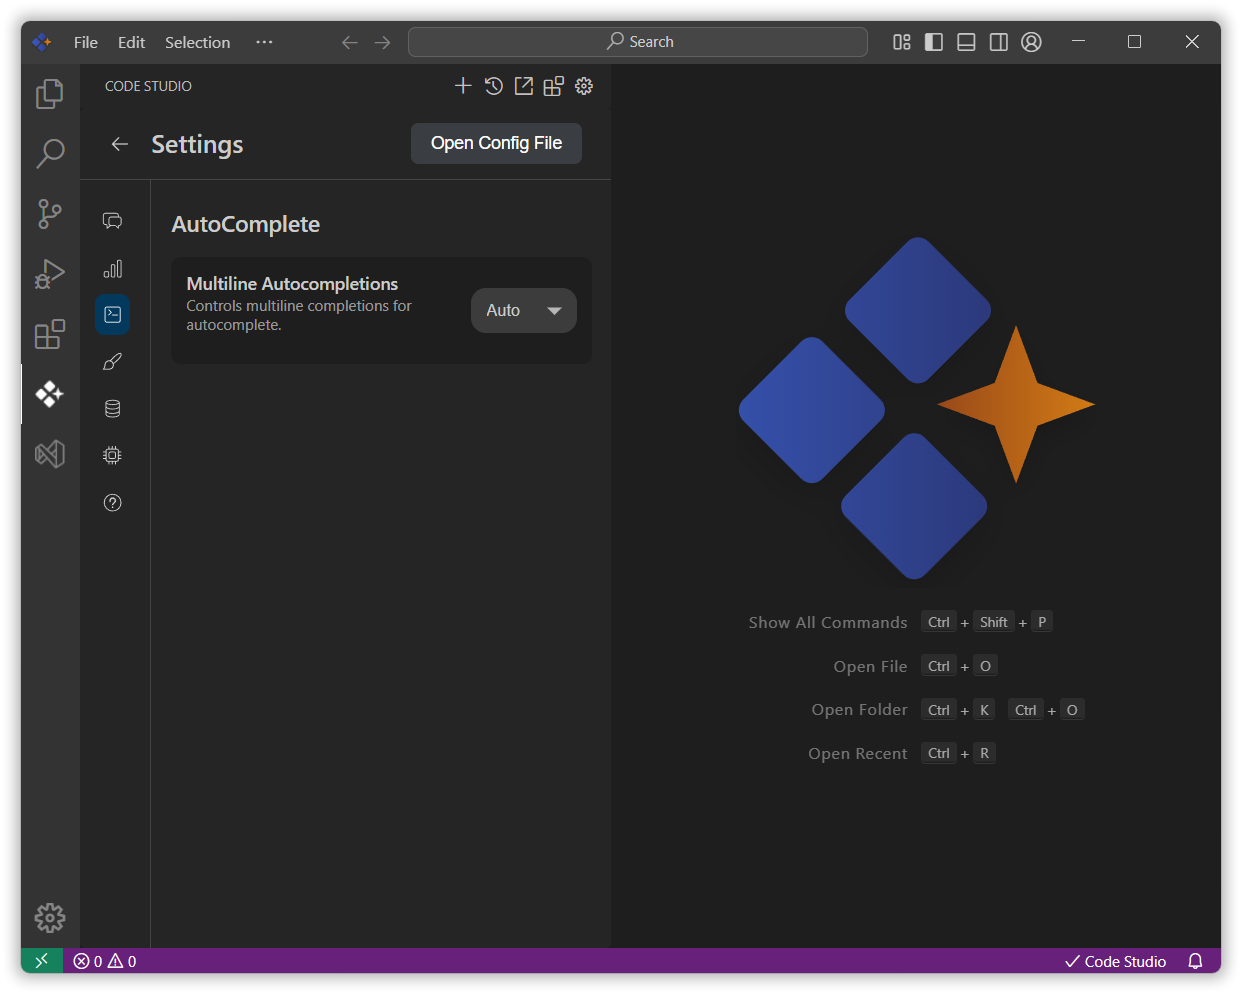Viewport: 1242px width, 994px height.
Task: Toggle the bottom panel visibility
Action: tap(966, 42)
